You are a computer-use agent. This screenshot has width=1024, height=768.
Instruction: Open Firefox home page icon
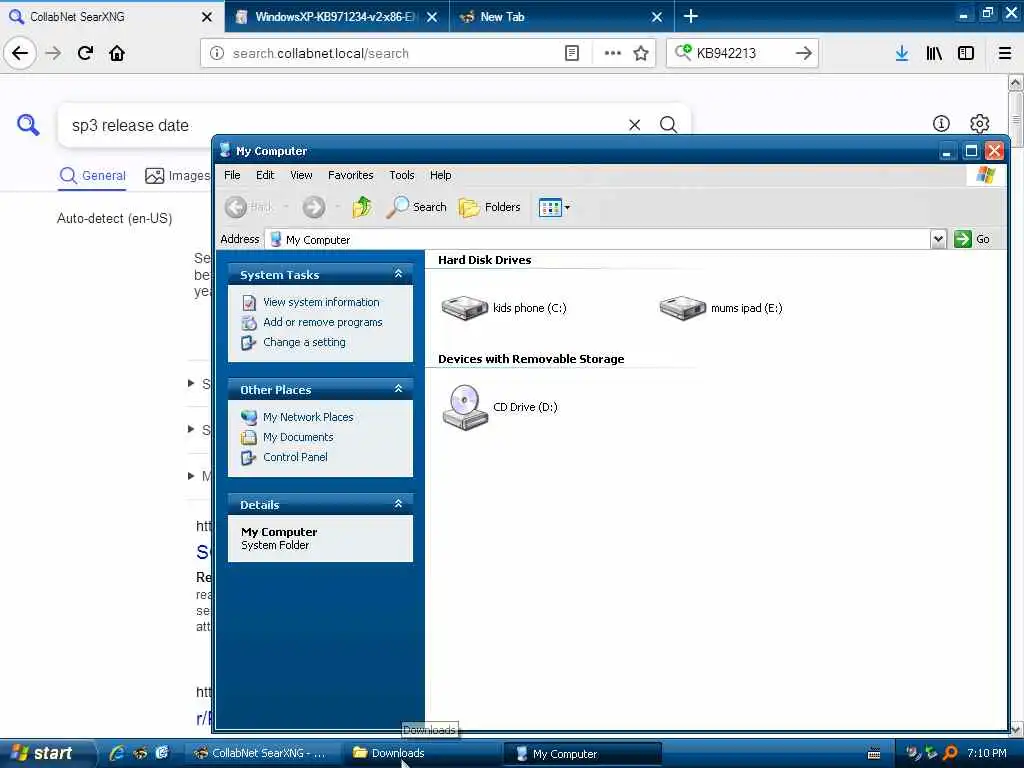point(117,53)
